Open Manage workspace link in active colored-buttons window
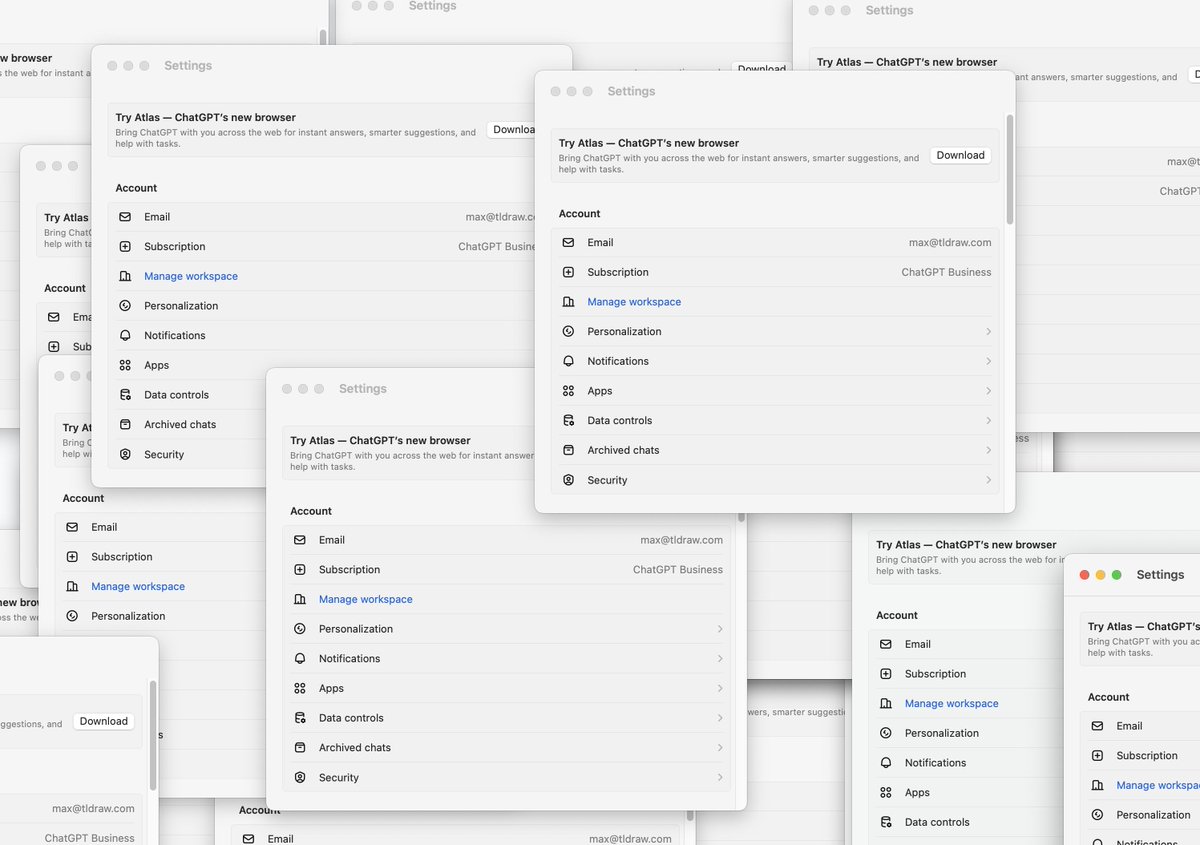 pyautogui.click(x=1158, y=785)
